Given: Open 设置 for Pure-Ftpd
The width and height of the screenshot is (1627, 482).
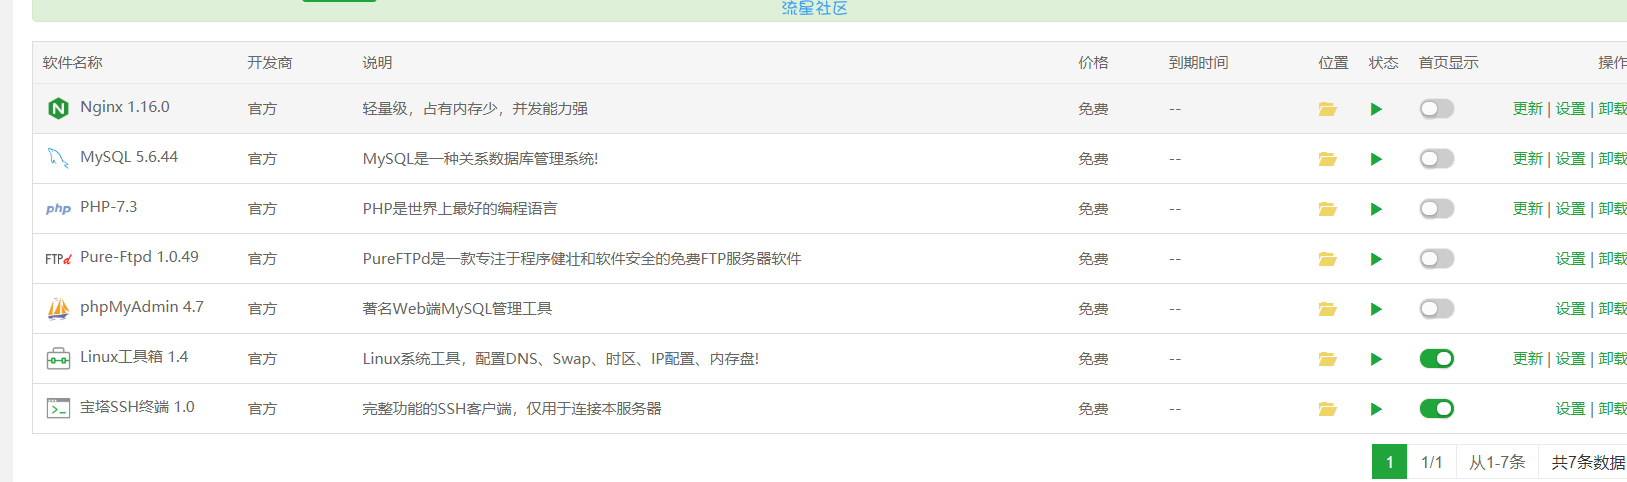Looking at the screenshot, I should [x=1570, y=259].
